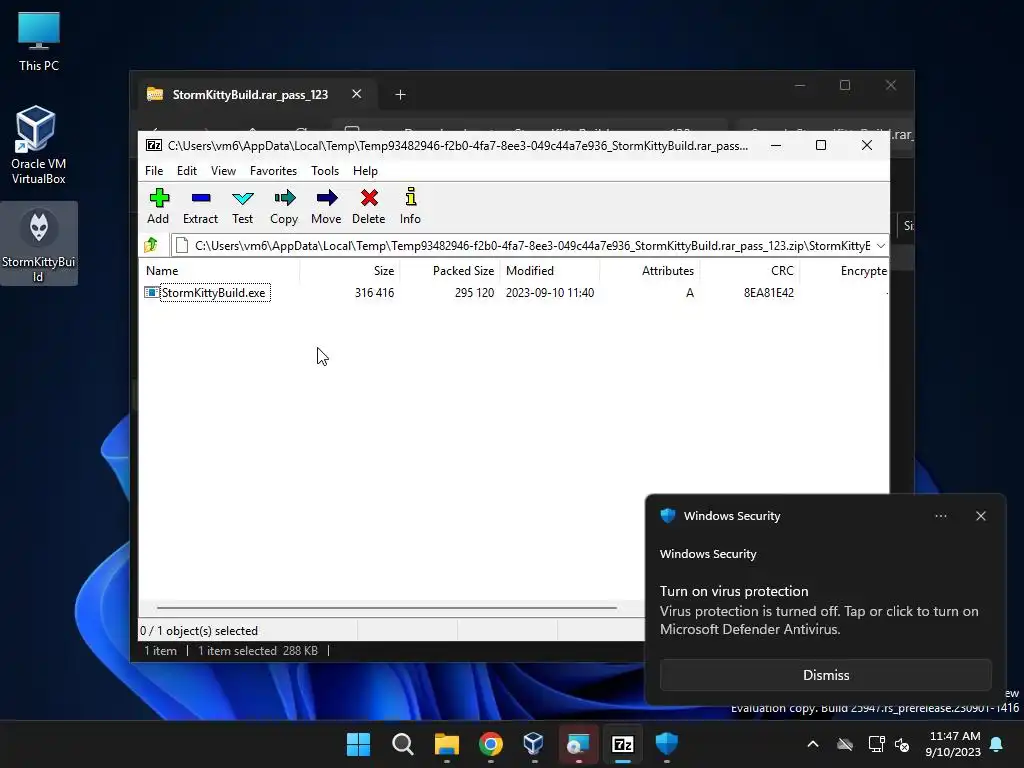Open the notification bell icon
The width and height of the screenshot is (1024, 768).
pyautogui.click(x=996, y=744)
